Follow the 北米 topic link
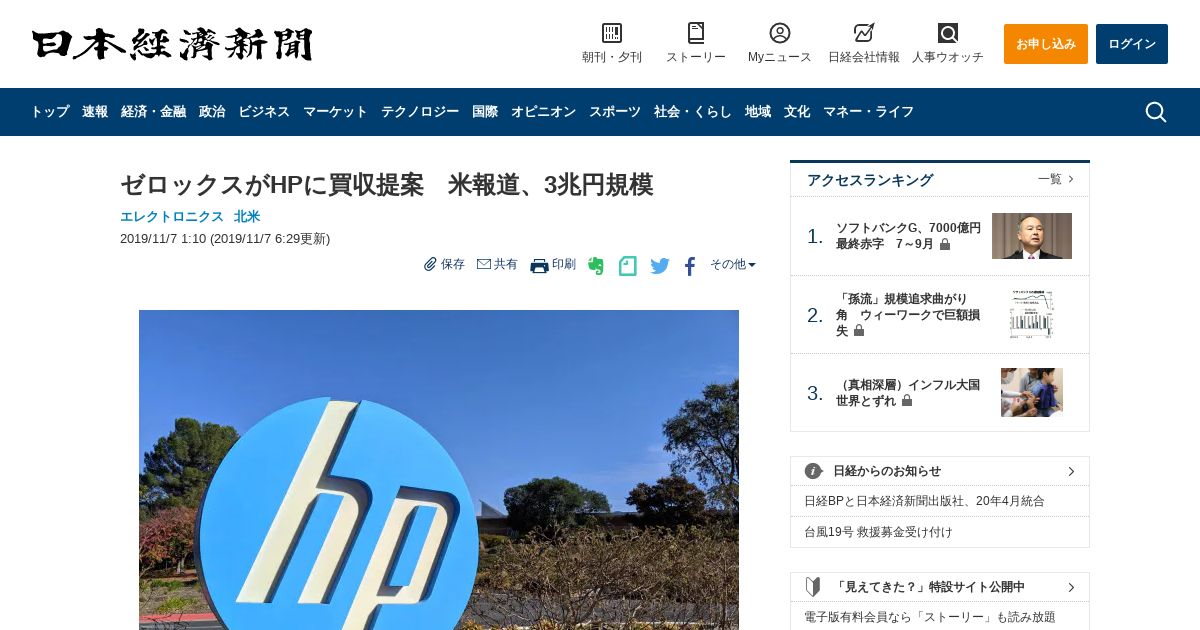The height and width of the screenshot is (630, 1200). [247, 216]
